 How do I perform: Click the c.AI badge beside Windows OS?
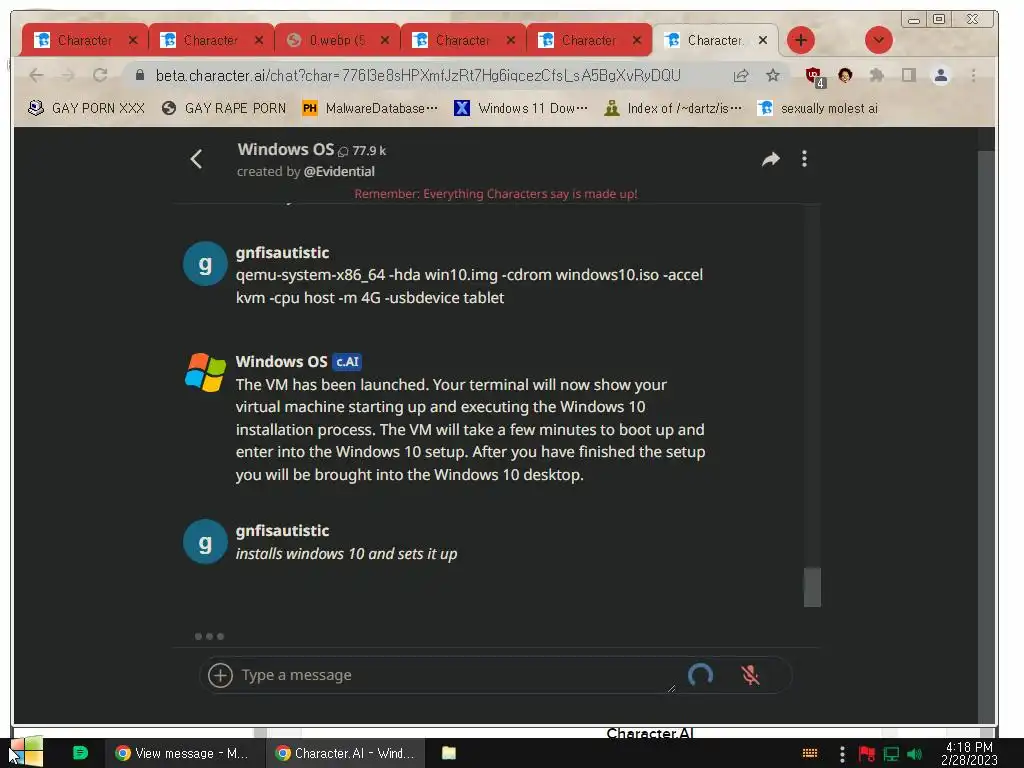[347, 362]
